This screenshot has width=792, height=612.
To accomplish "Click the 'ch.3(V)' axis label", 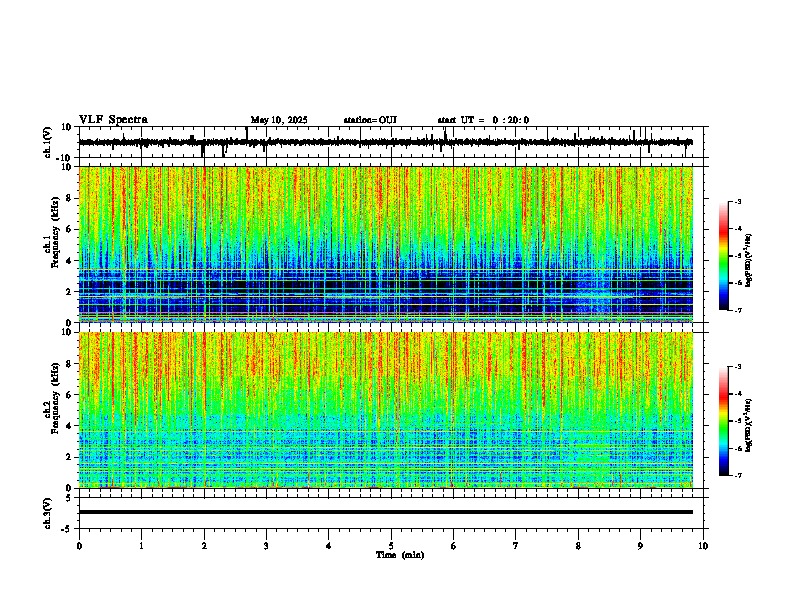I will point(48,514).
